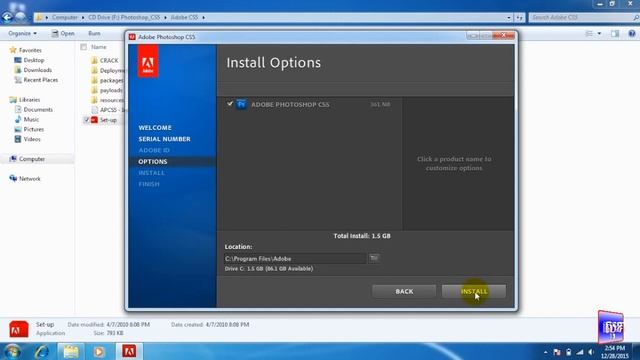The width and height of the screenshot is (640, 360).
Task: Open the Pictures library
Action: point(33,129)
